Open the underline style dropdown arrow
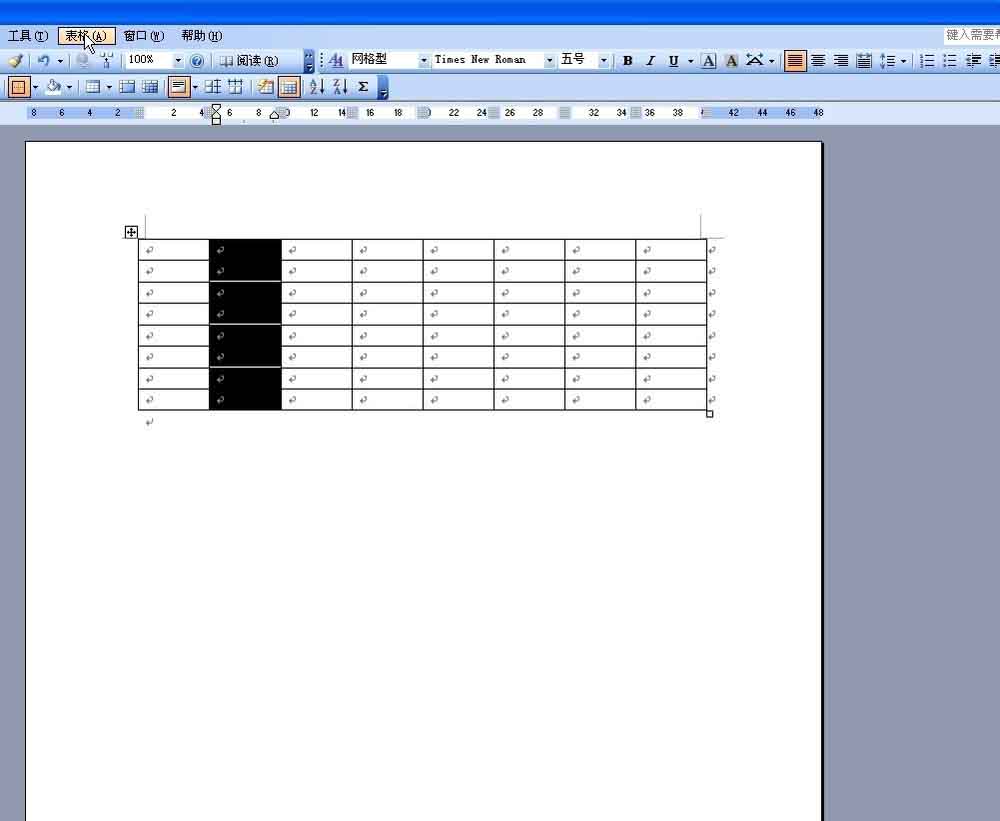1000x821 pixels. 691,61
